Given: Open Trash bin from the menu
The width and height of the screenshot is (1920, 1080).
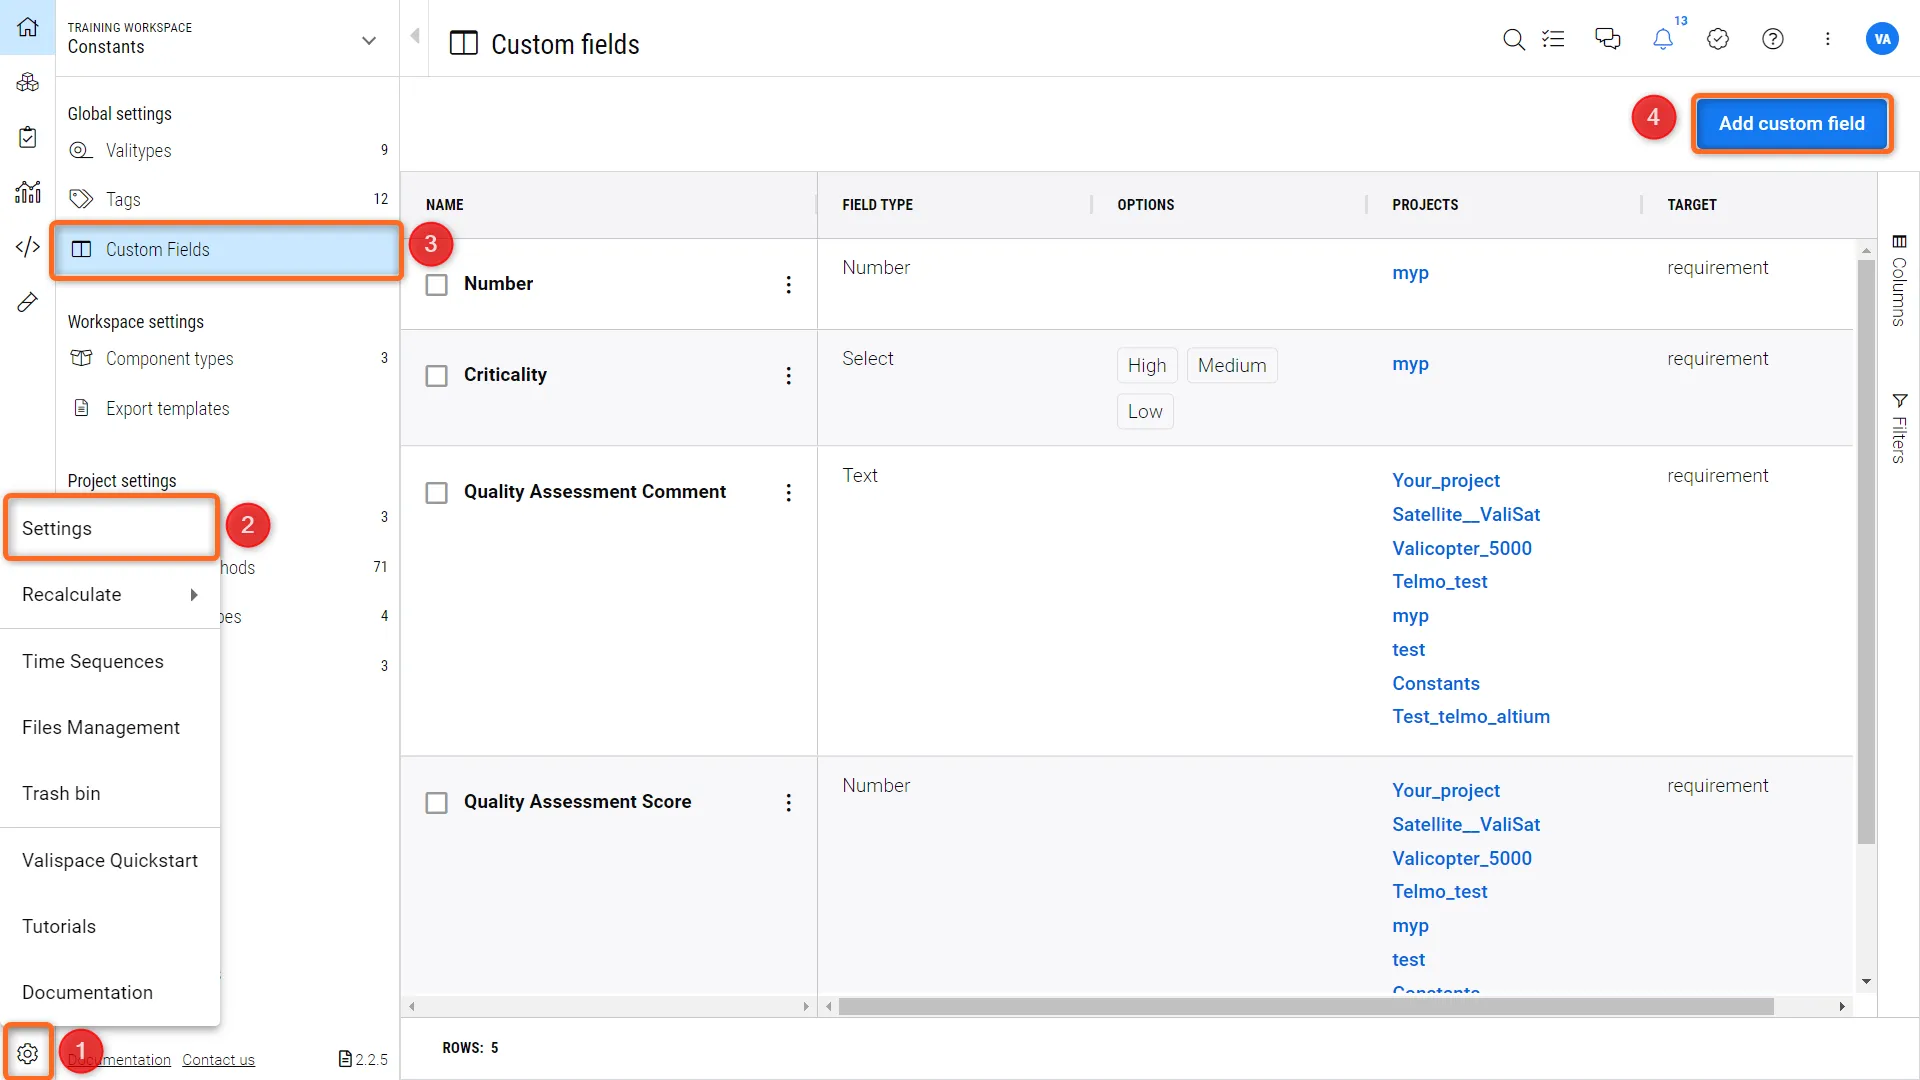Looking at the screenshot, I should [x=61, y=793].
